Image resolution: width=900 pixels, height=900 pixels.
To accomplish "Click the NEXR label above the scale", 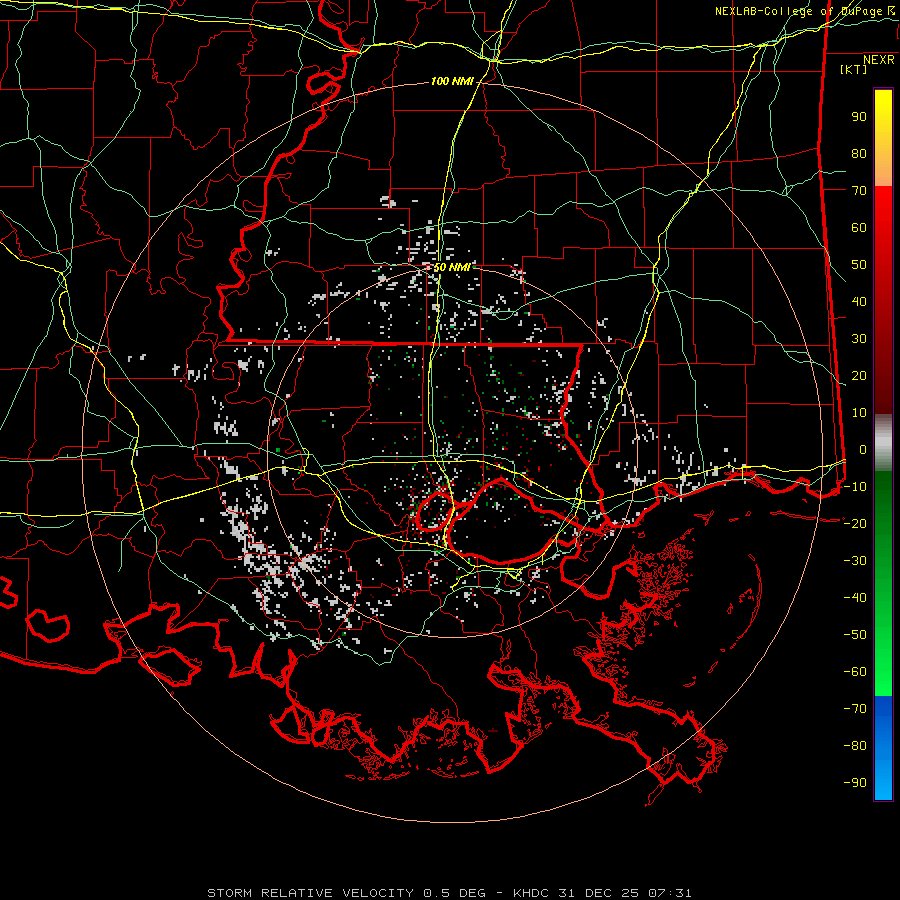I will (879, 60).
